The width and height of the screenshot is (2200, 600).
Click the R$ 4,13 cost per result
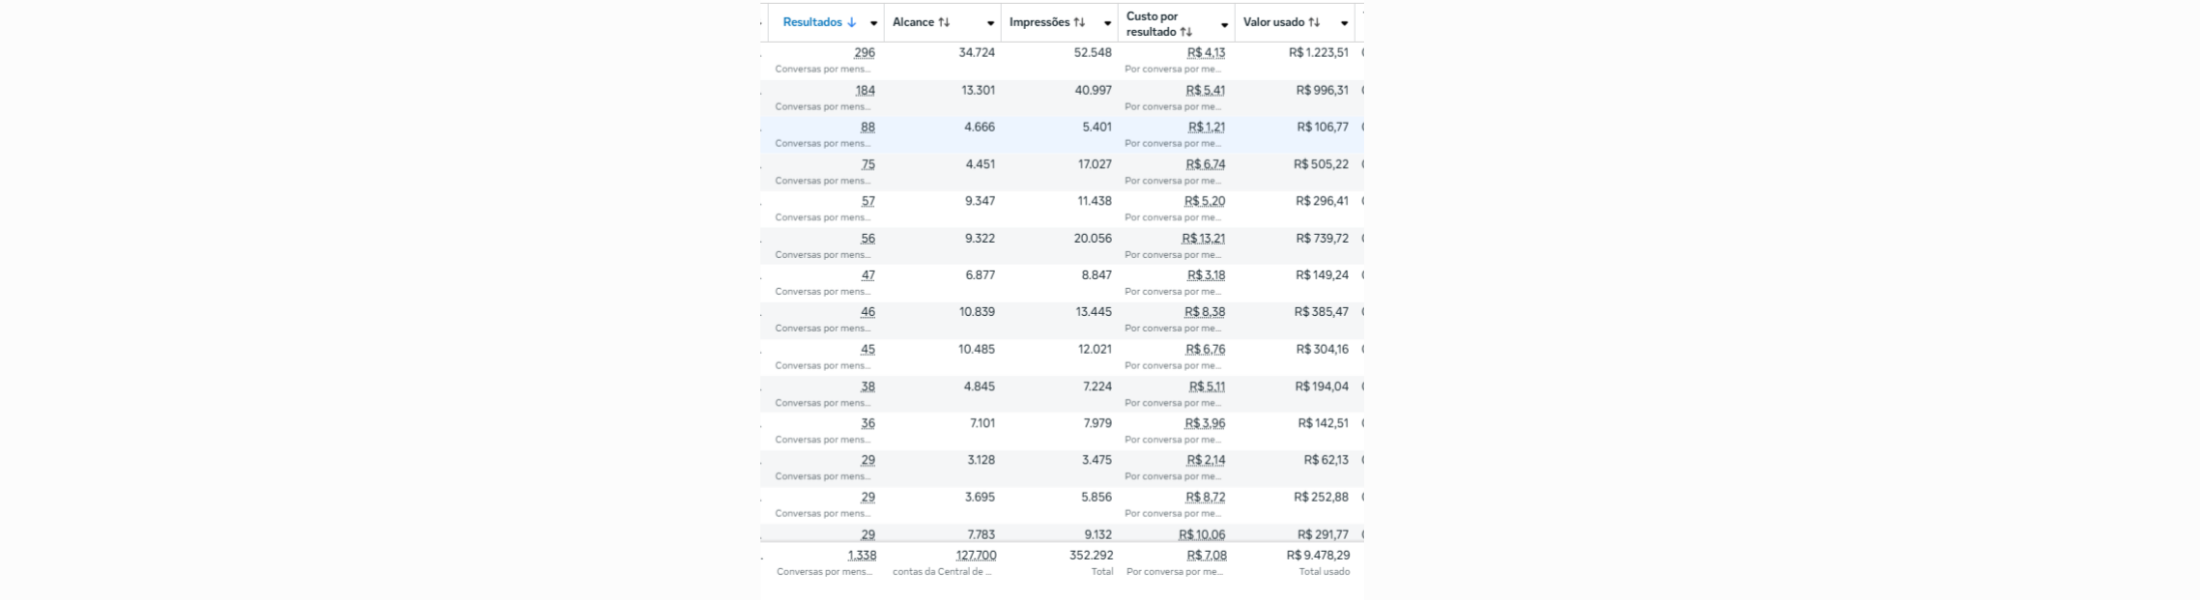click(x=1205, y=53)
